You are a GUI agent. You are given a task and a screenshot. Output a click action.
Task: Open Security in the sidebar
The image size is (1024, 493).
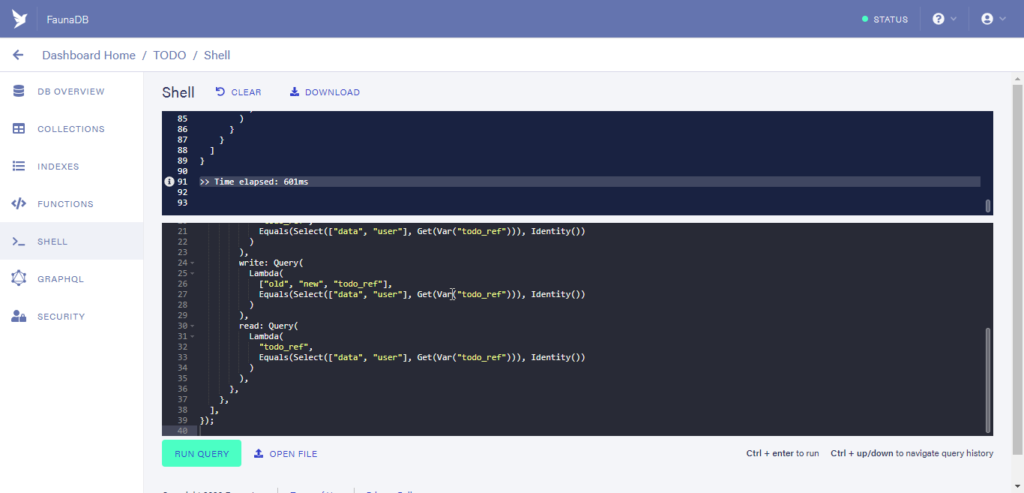coord(71,317)
